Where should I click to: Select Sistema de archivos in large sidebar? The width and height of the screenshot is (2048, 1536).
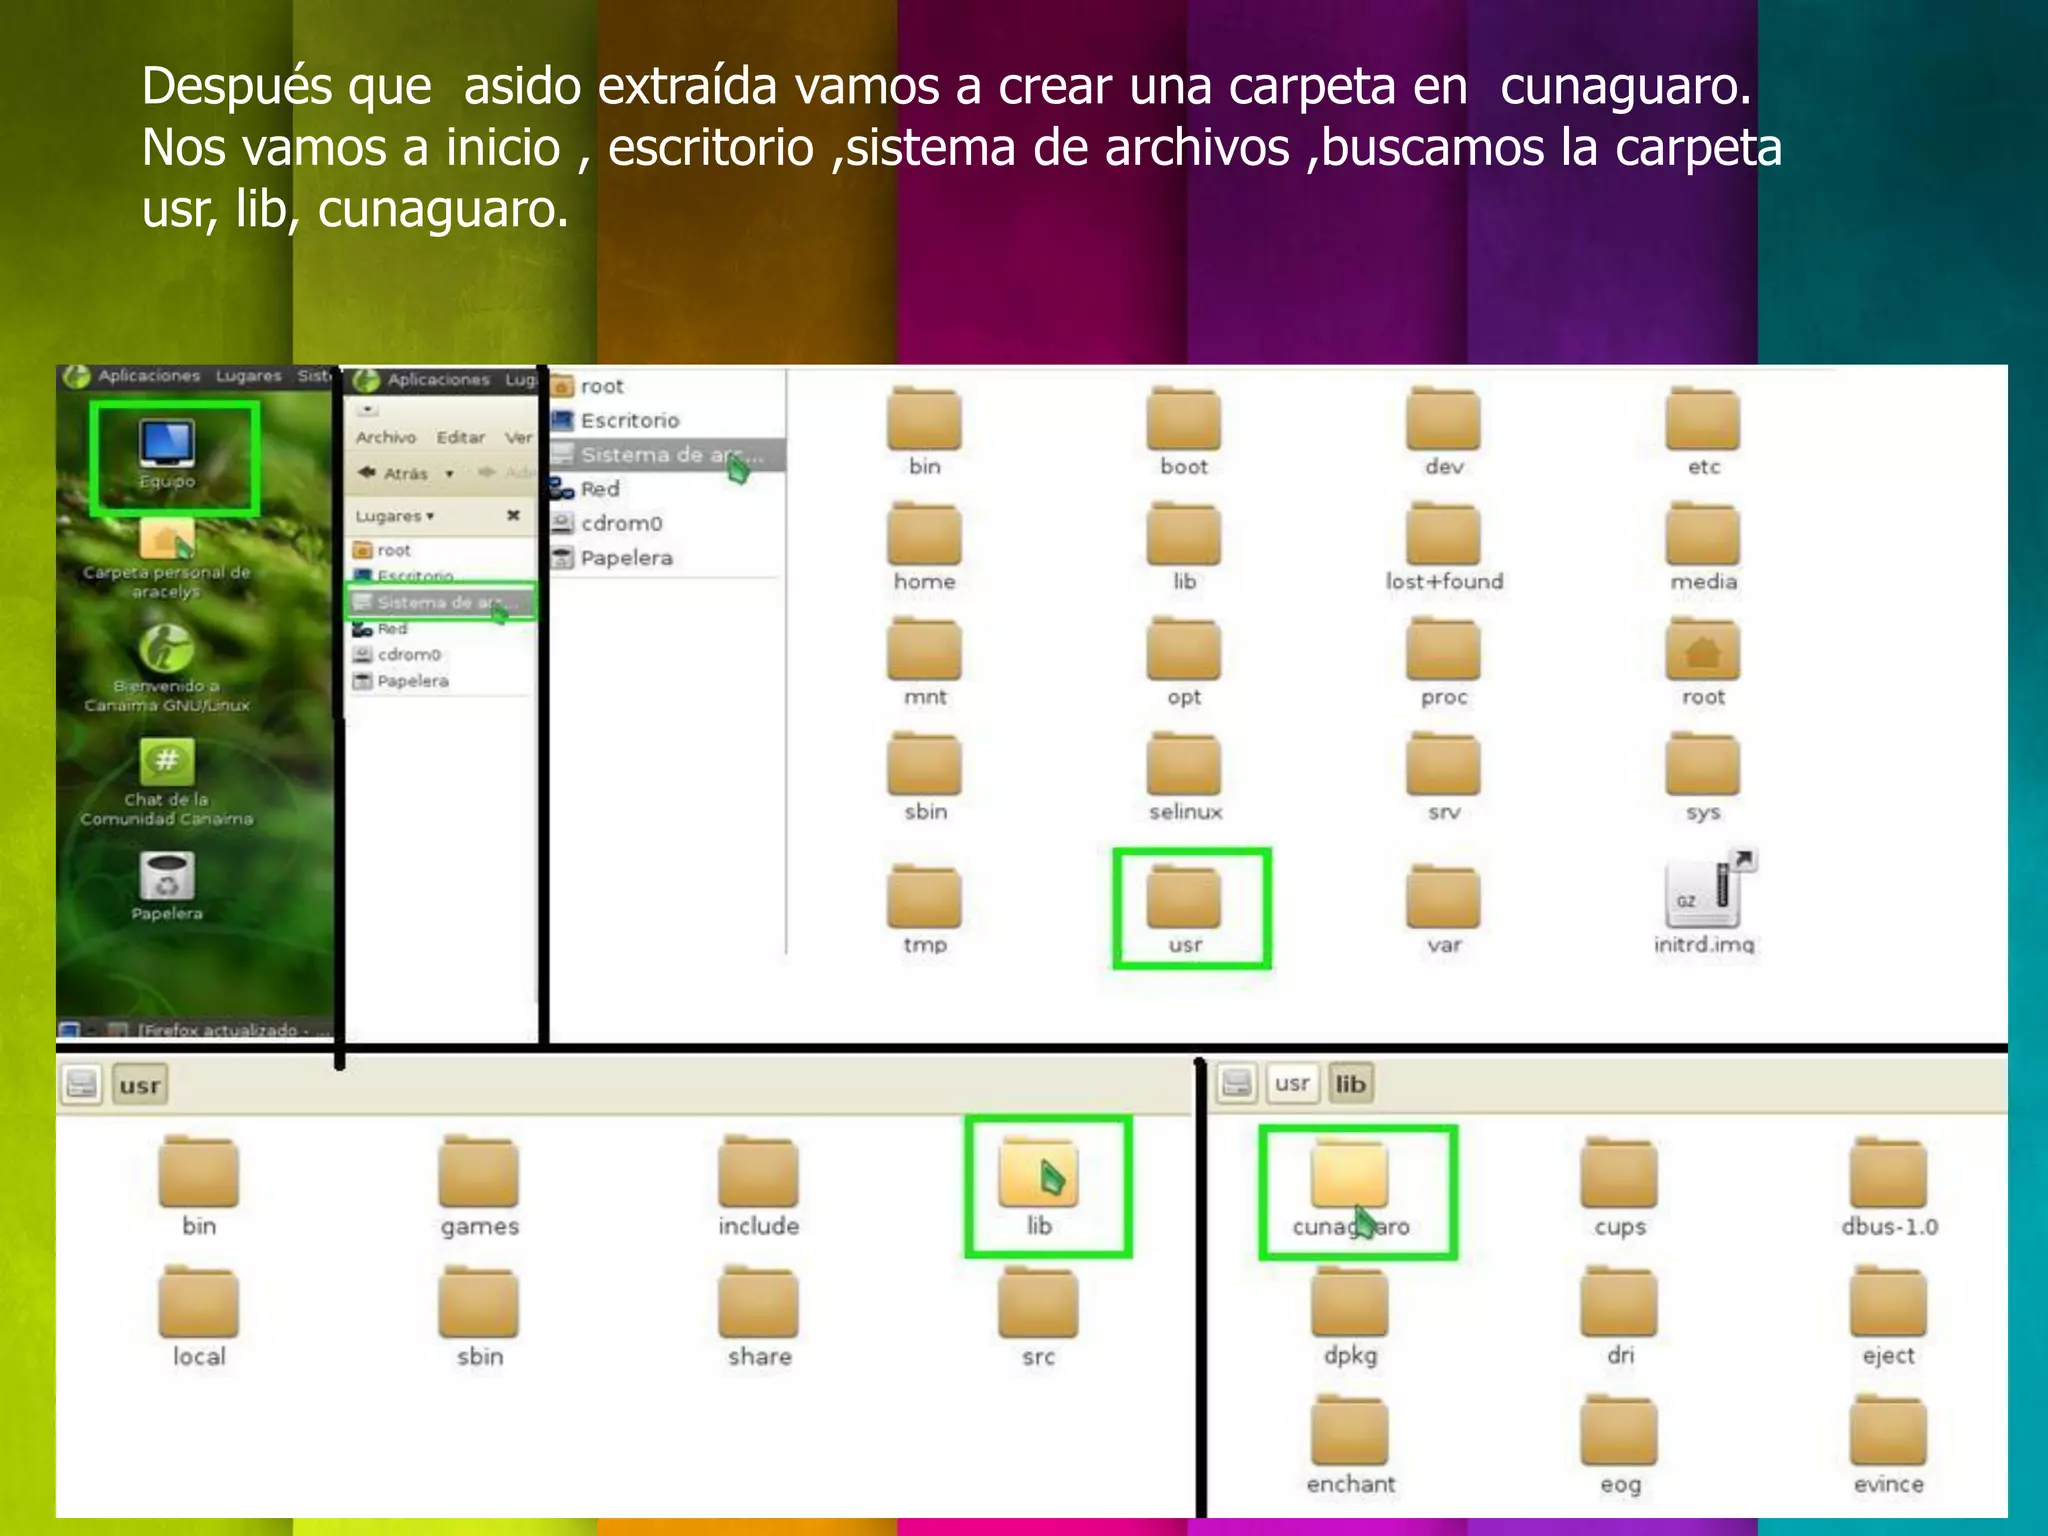click(667, 455)
